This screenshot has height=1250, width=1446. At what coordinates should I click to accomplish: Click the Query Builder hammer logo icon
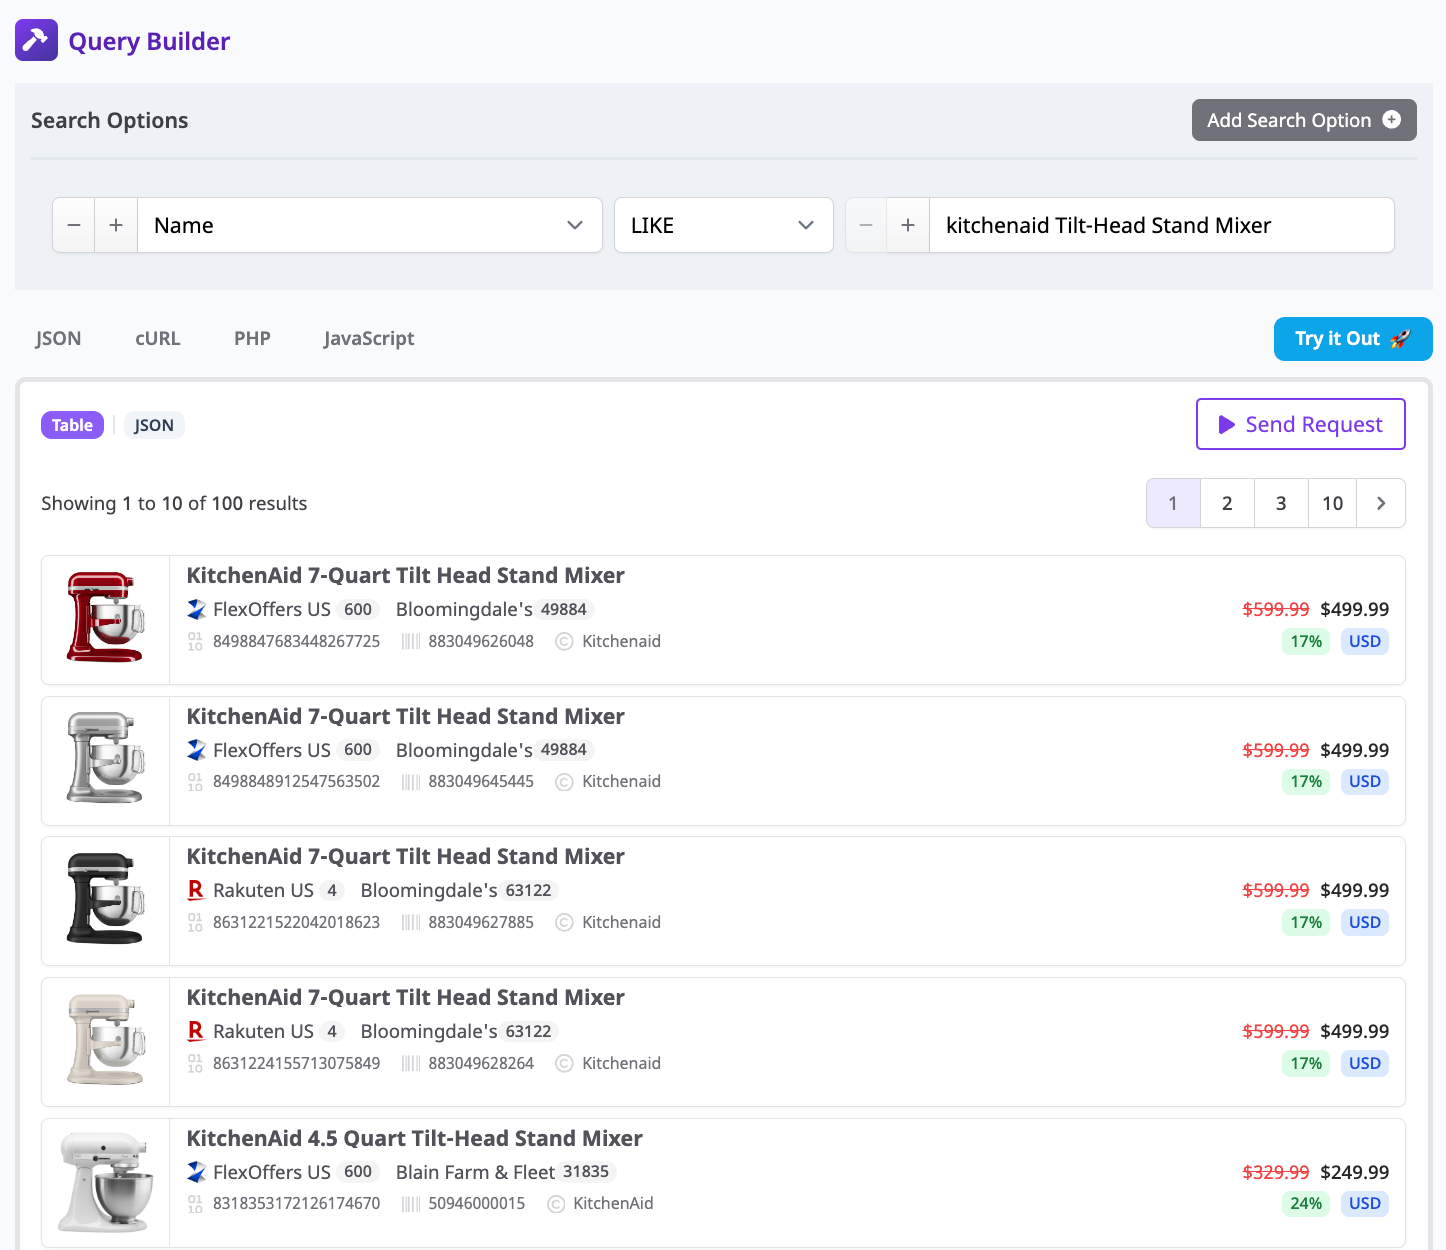[36, 40]
